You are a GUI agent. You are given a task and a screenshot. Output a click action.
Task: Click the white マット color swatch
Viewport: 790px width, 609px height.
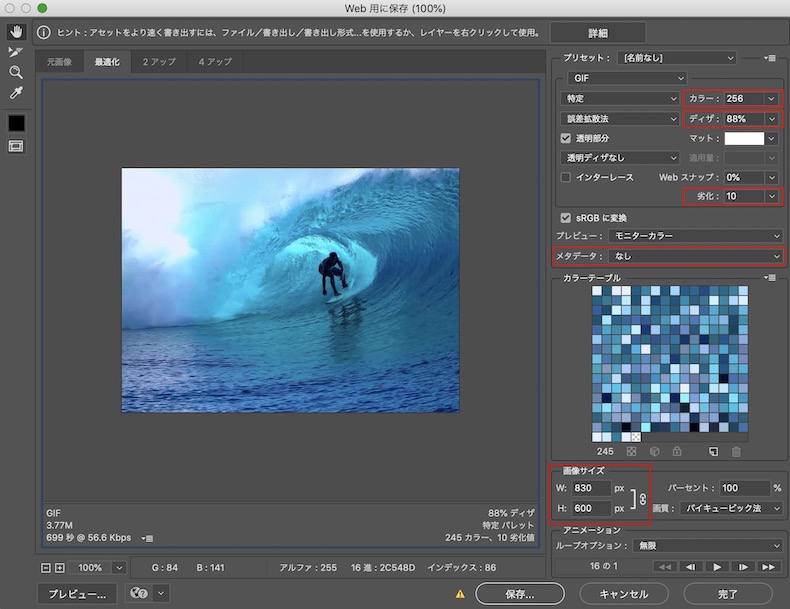click(744, 139)
